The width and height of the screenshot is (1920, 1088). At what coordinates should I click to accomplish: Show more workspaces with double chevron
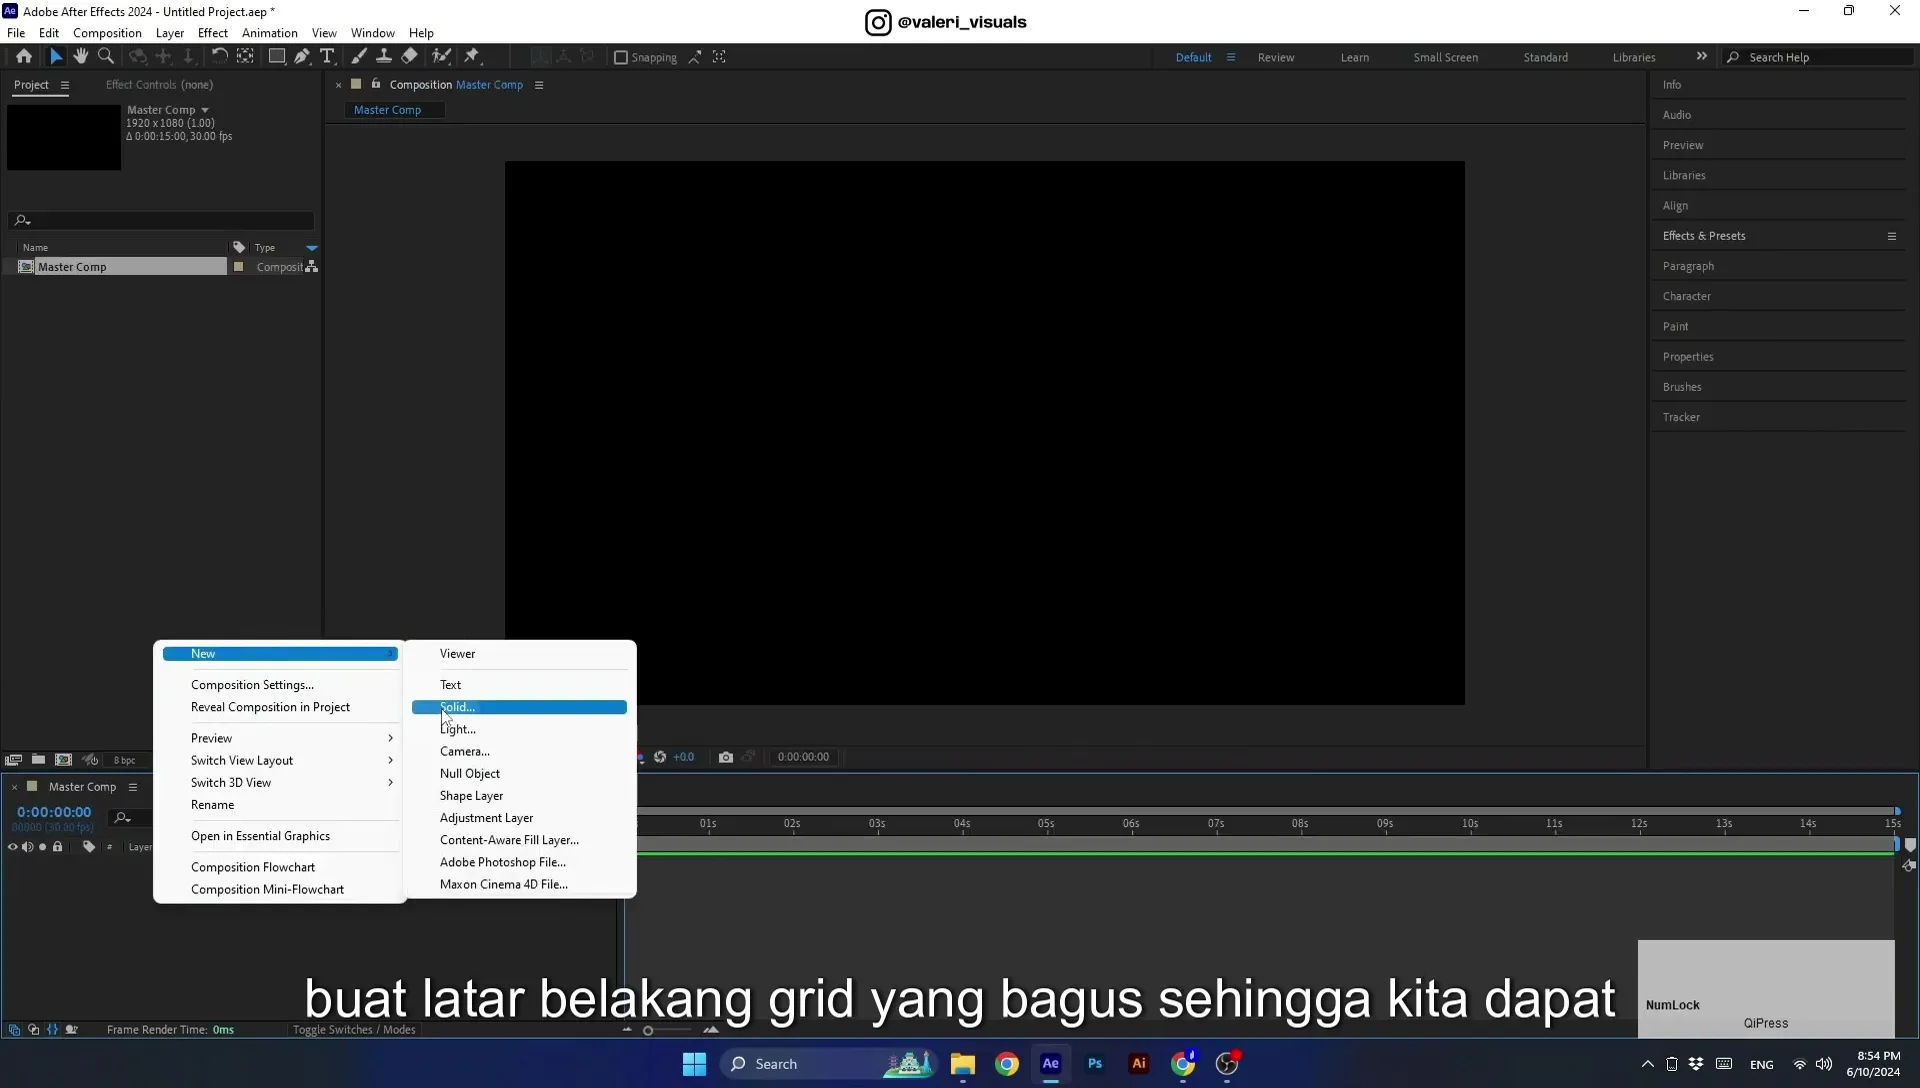(x=1702, y=56)
